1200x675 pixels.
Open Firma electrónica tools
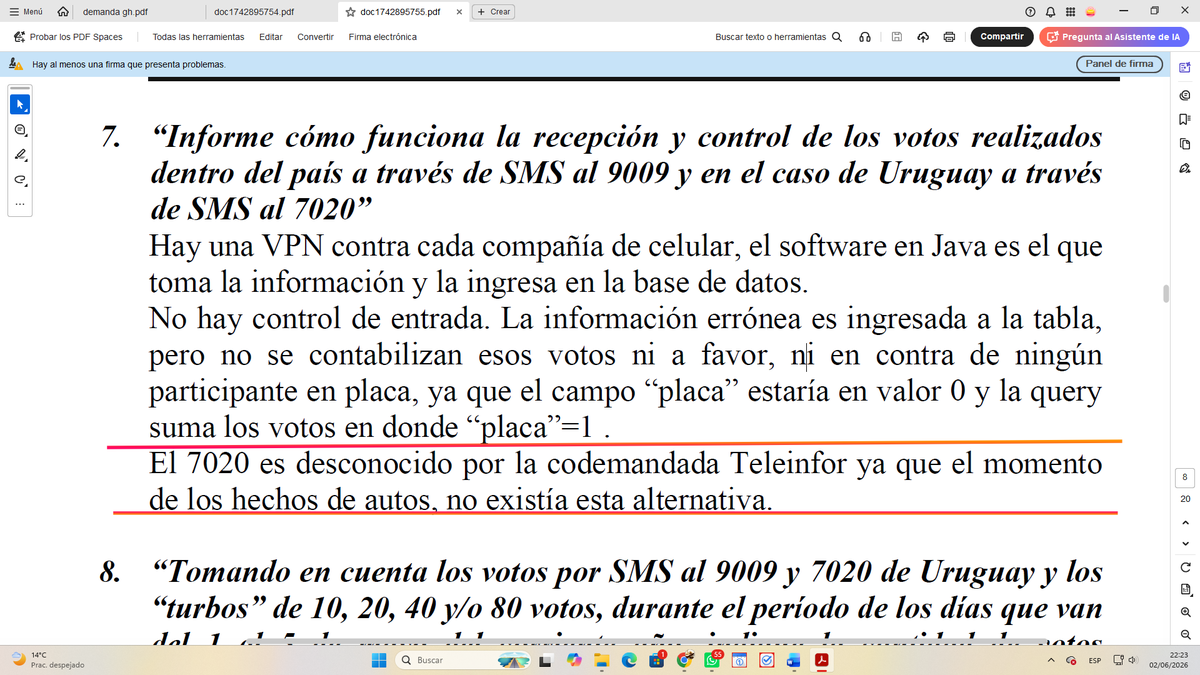pos(383,37)
